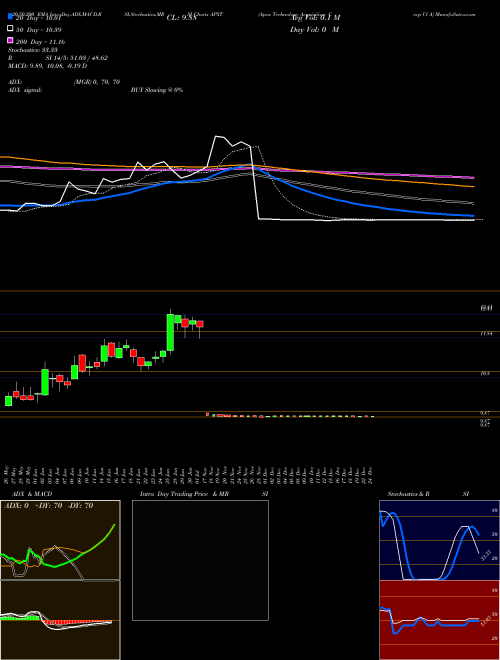Click the last red candlestick before the gap
Screen dimensions: 500x660
click(x=199, y=324)
